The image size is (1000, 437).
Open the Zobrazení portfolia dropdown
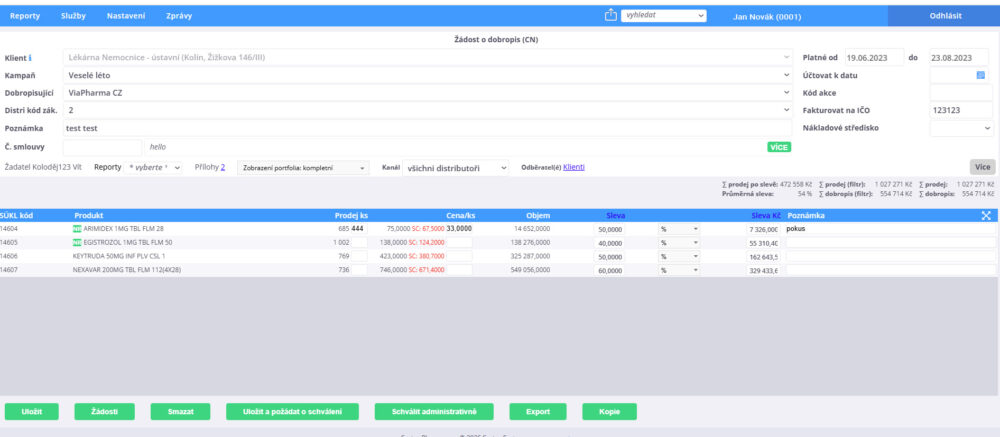click(x=304, y=168)
